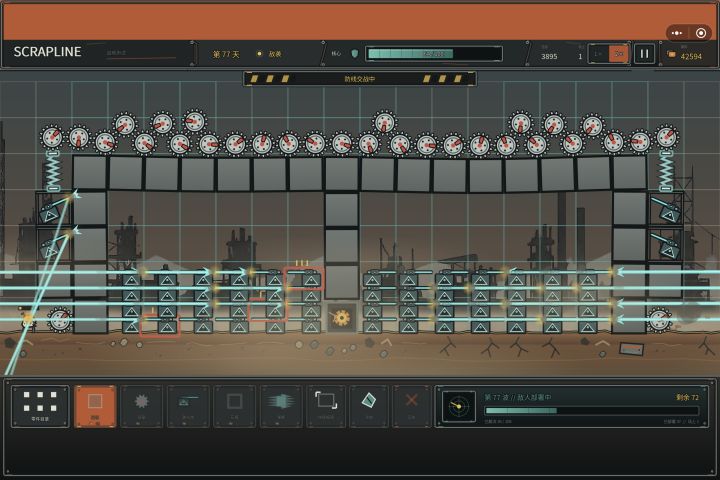Click the ground saw gear on right side

point(660,319)
